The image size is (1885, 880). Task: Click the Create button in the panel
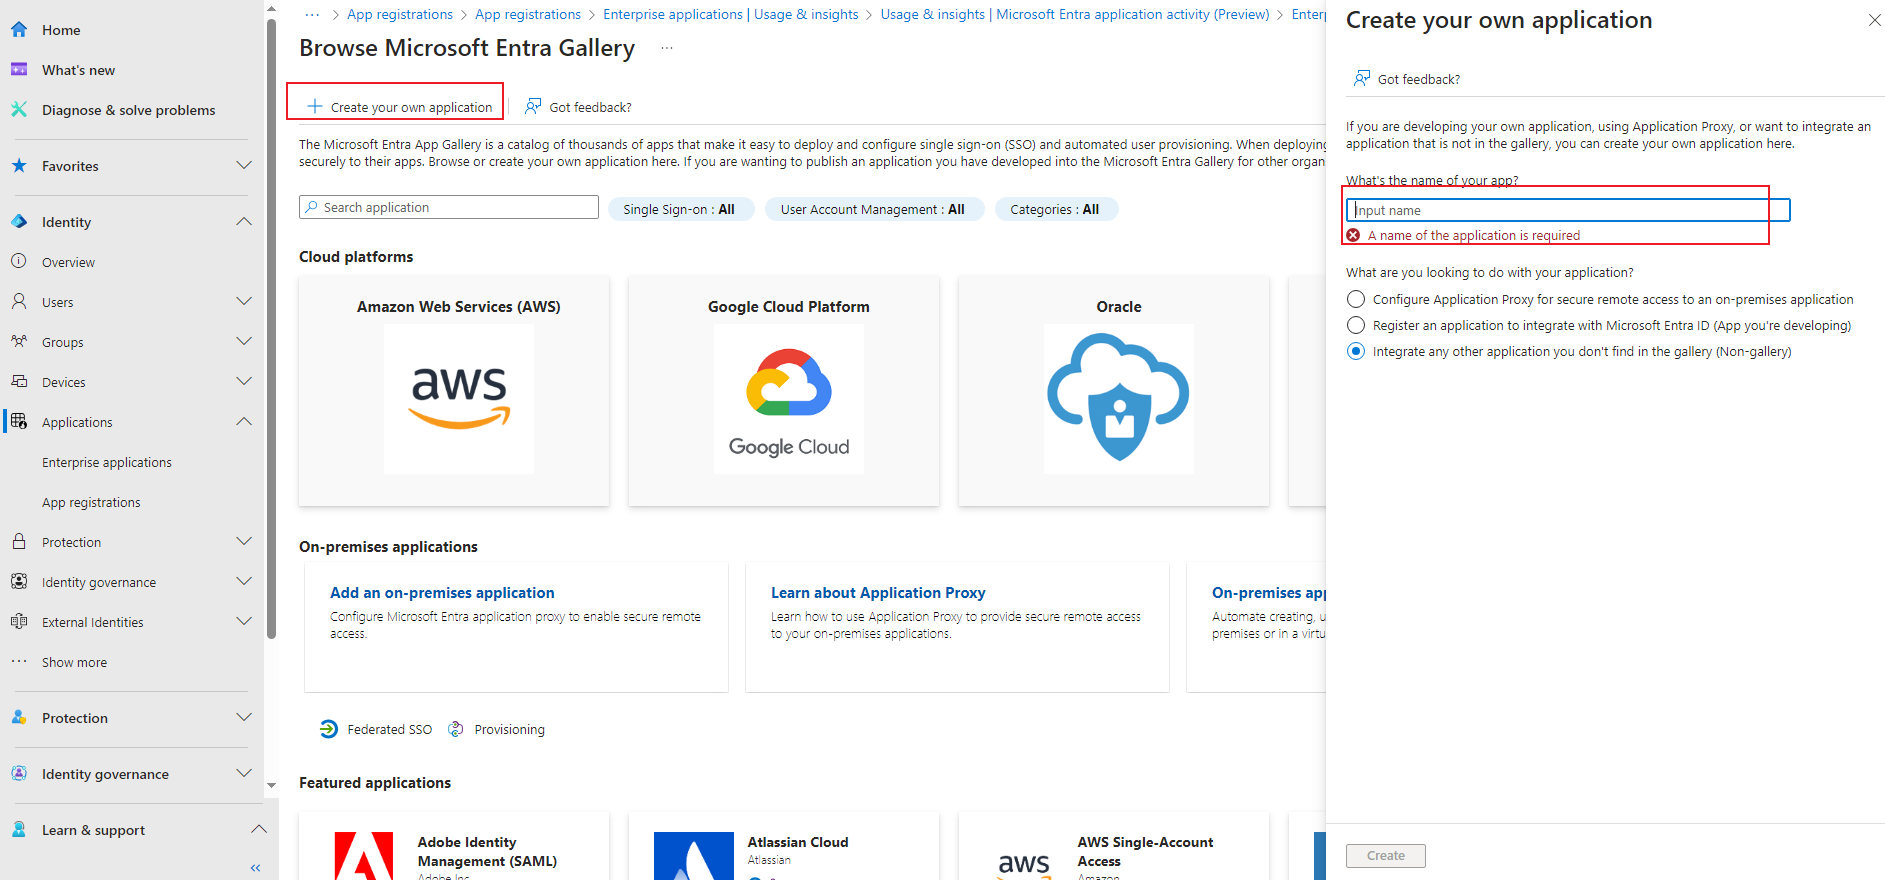1386,856
